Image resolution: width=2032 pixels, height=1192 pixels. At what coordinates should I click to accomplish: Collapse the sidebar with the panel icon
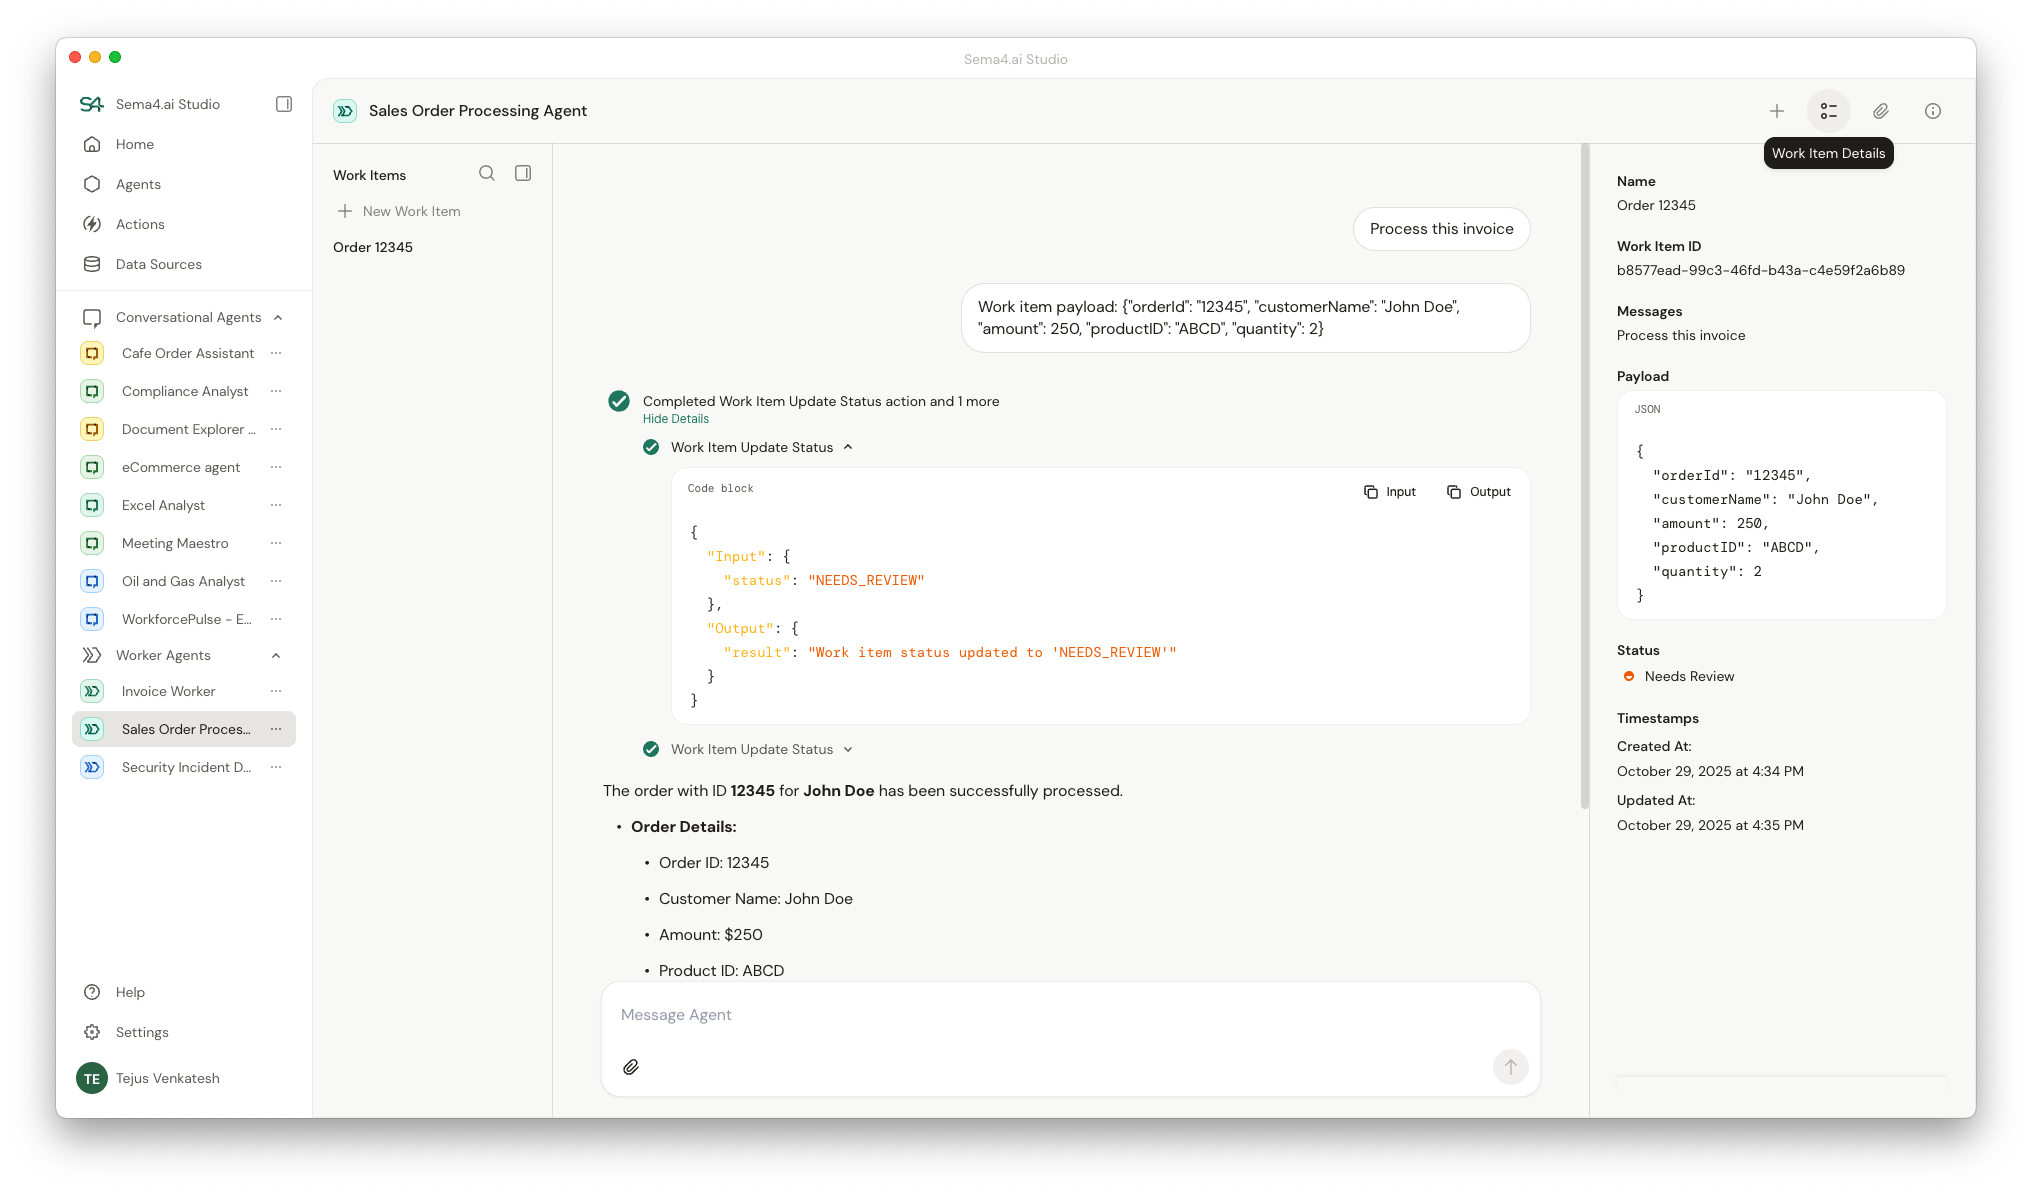pos(284,104)
